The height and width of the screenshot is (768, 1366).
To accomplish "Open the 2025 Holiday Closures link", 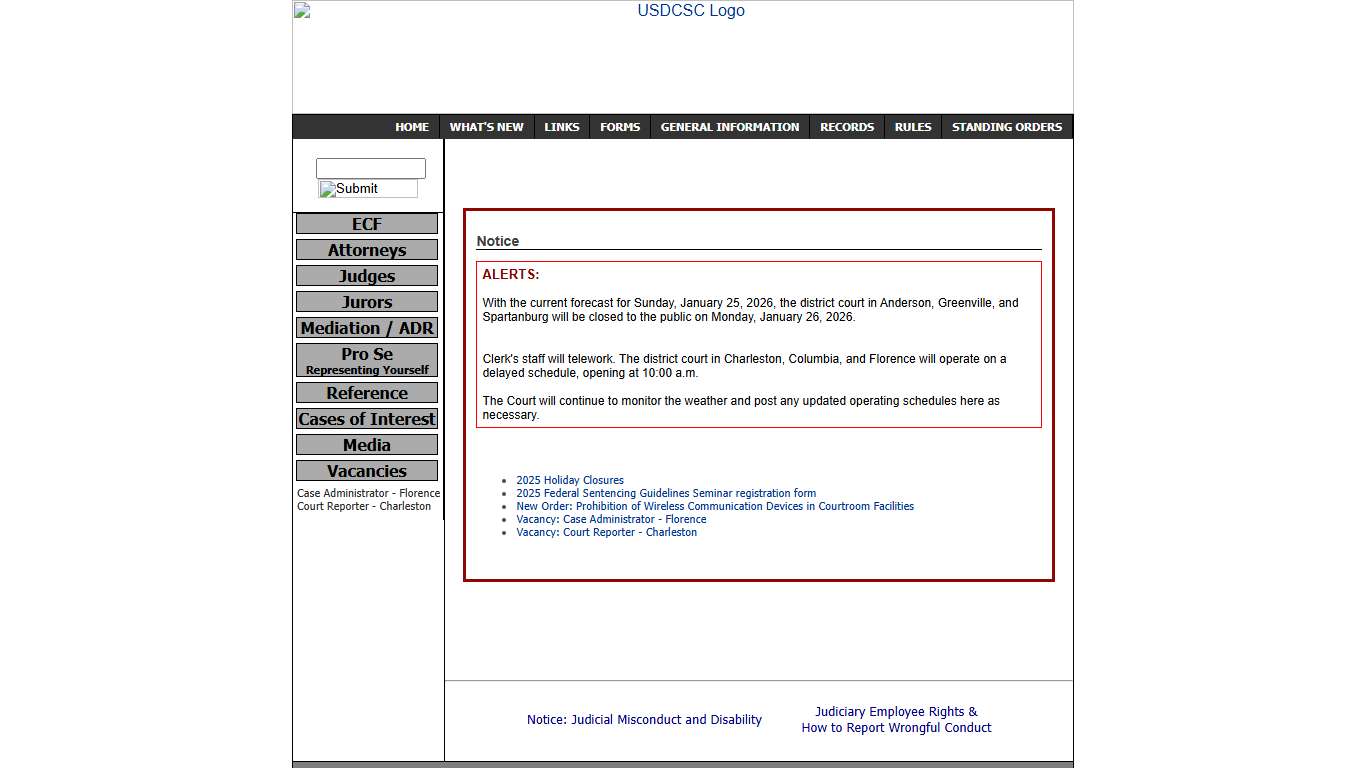I will coord(570,480).
